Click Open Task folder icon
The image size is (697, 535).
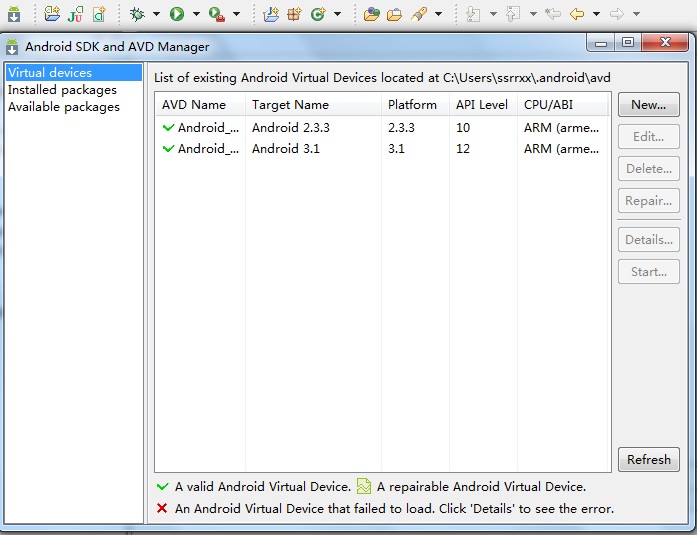click(394, 15)
